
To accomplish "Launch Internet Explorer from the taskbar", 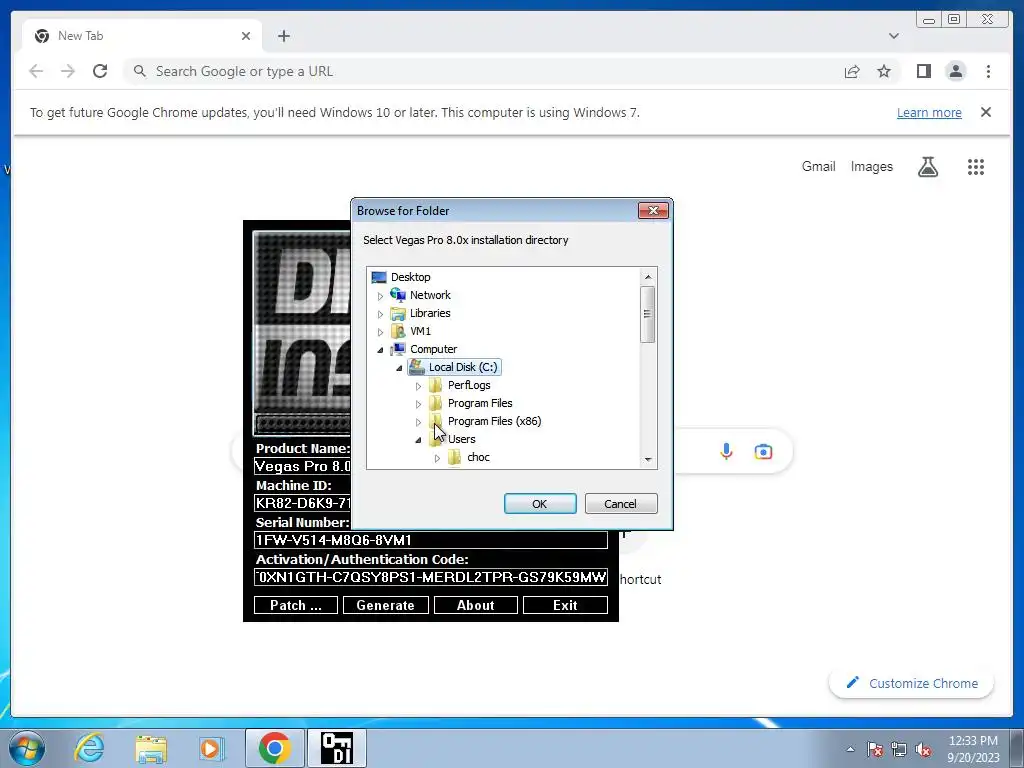I will point(89,748).
